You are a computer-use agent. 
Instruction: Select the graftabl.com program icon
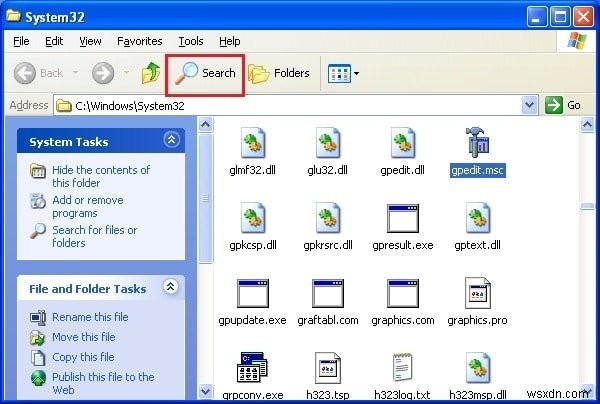point(328,293)
